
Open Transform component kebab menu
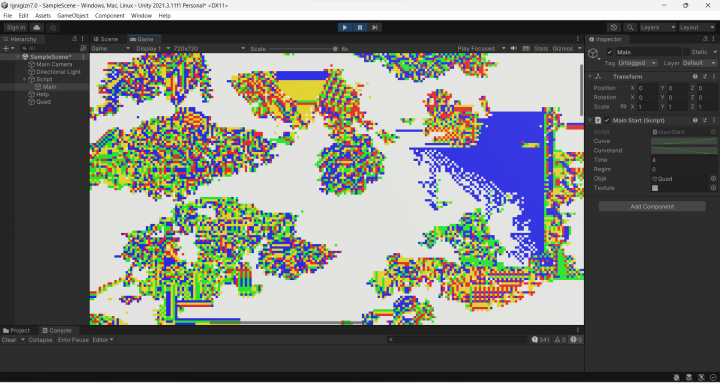[x=713, y=77]
